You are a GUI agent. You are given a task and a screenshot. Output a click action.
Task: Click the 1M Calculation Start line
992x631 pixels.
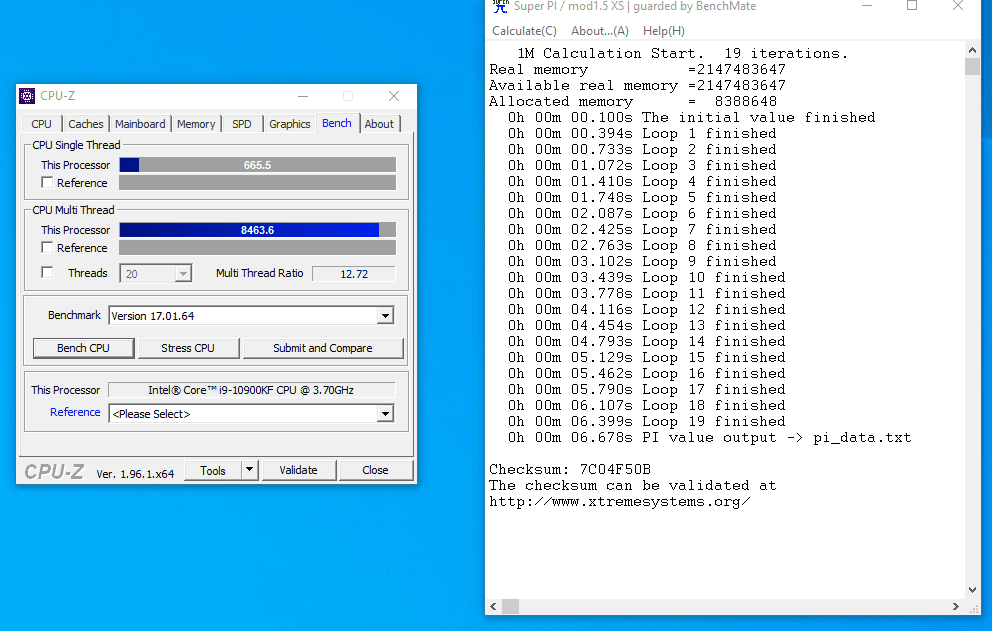pyautogui.click(x=683, y=54)
